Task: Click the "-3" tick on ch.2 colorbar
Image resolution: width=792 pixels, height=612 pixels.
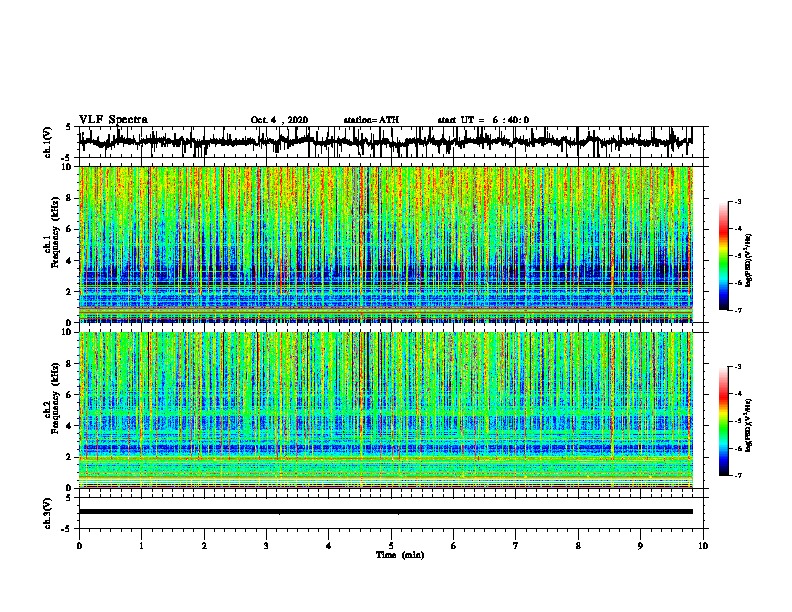Action: pos(738,367)
